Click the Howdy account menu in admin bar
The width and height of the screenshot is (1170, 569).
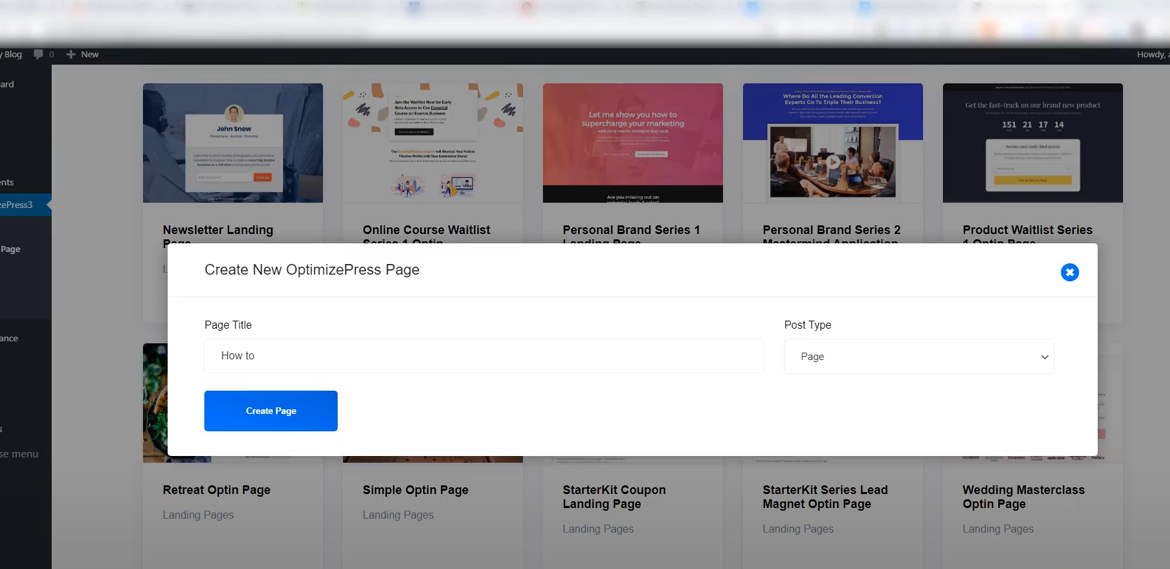(1153, 54)
